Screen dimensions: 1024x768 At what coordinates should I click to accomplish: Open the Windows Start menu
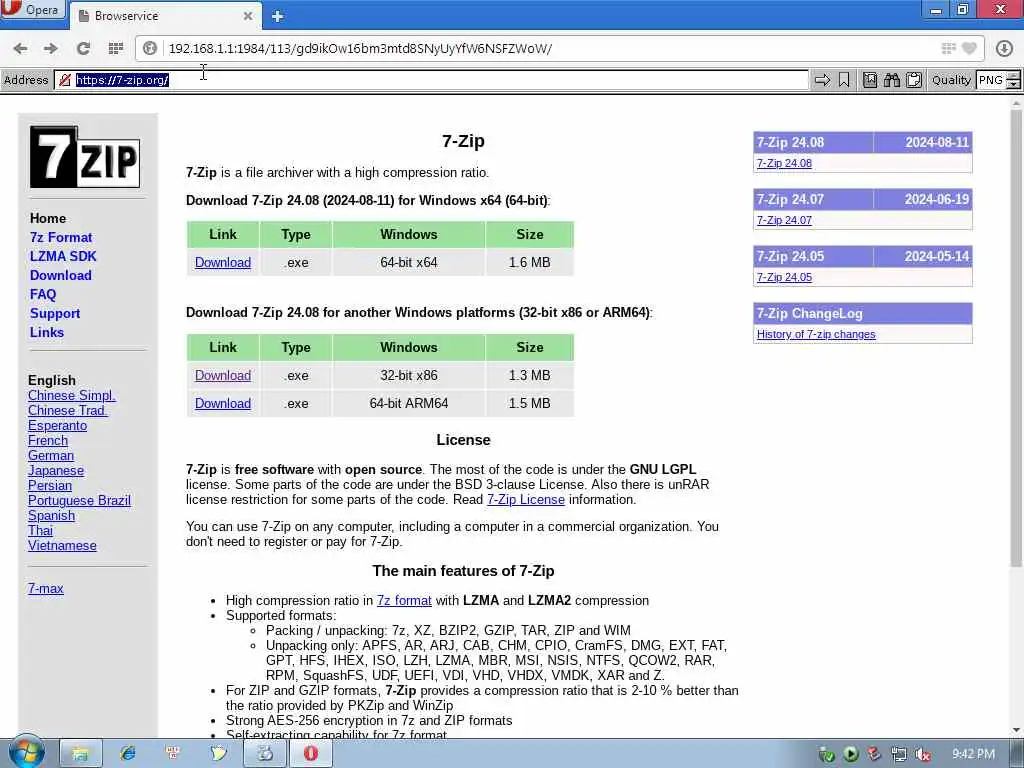click(26, 753)
